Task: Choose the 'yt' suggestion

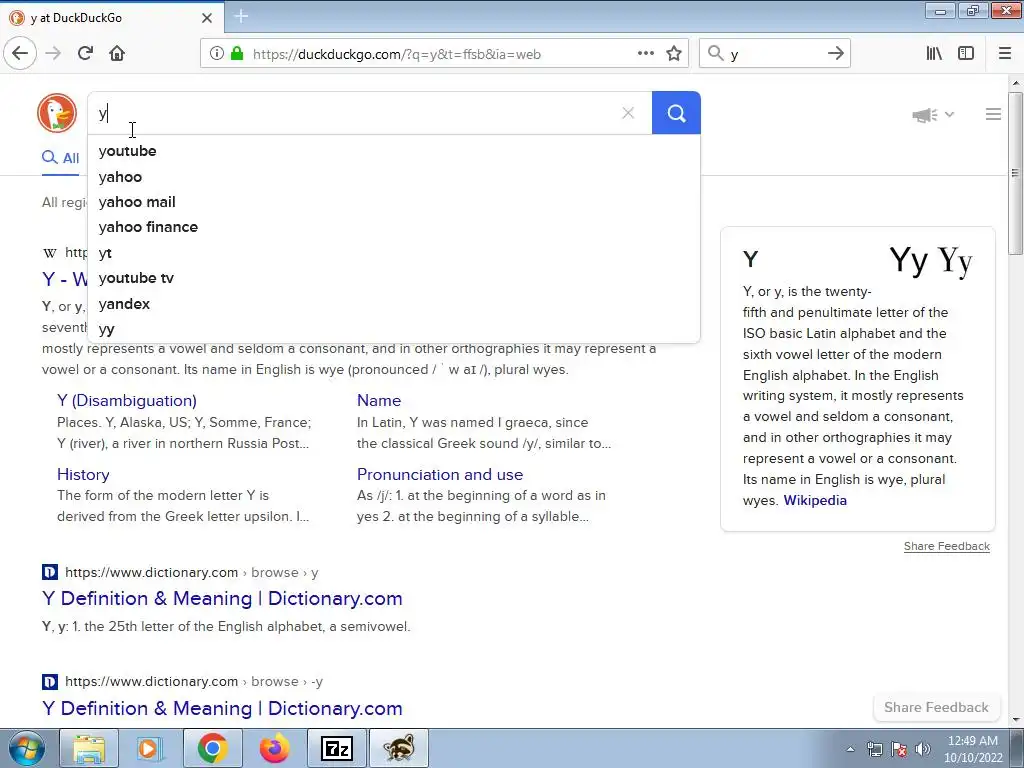Action: (x=394, y=253)
